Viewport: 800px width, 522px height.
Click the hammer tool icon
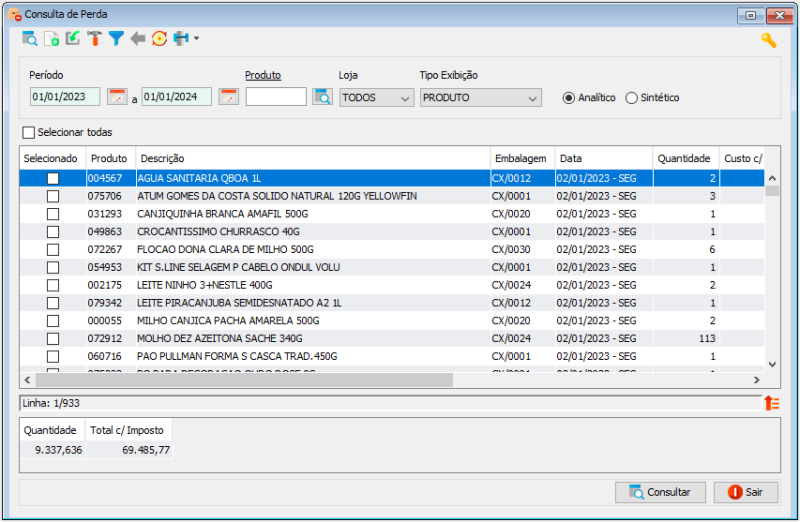pos(94,39)
